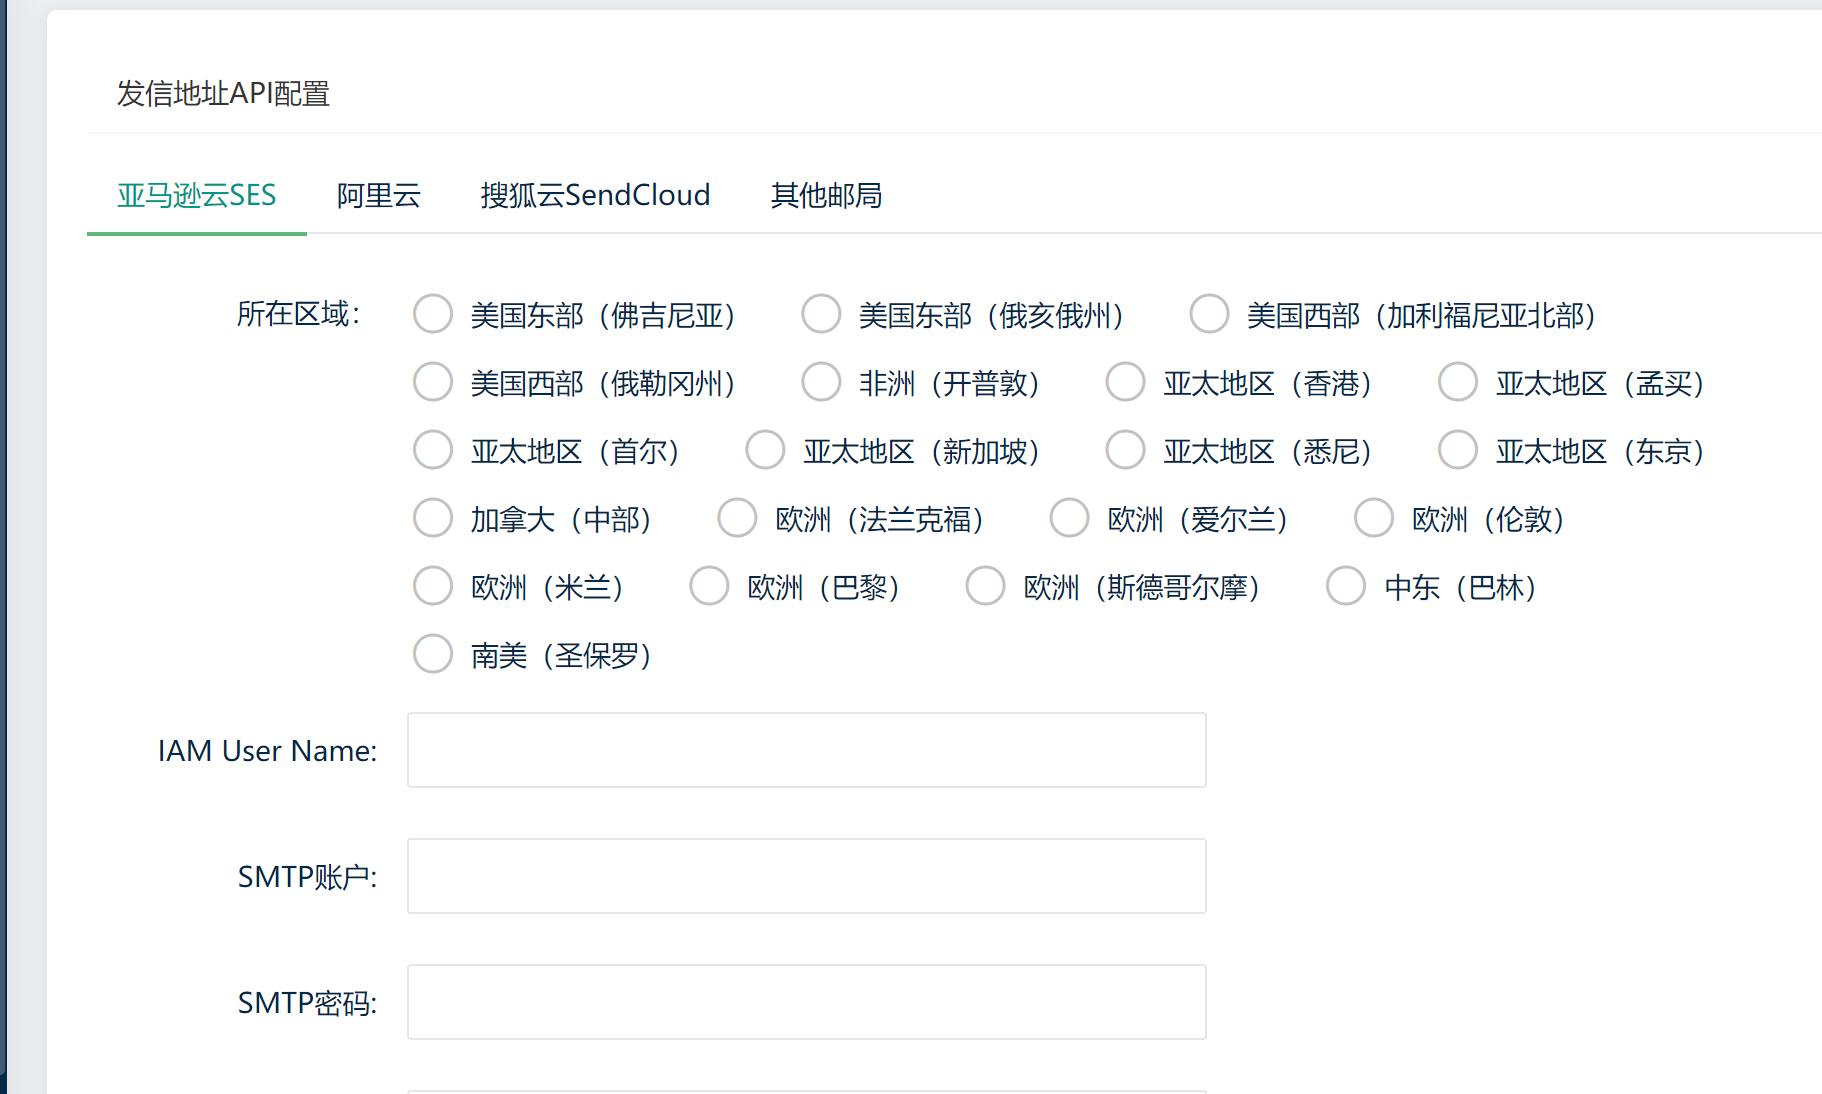Choose 亚太地区（东京）region
This screenshot has width=1822, height=1094.
pos(1457,450)
